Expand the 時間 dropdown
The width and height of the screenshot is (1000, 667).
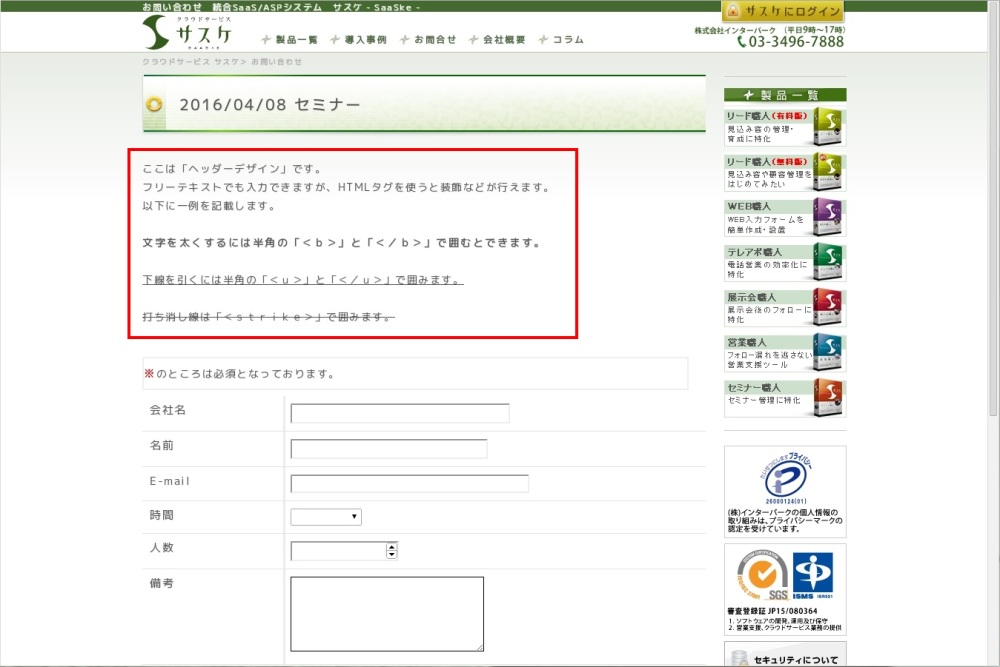point(326,517)
